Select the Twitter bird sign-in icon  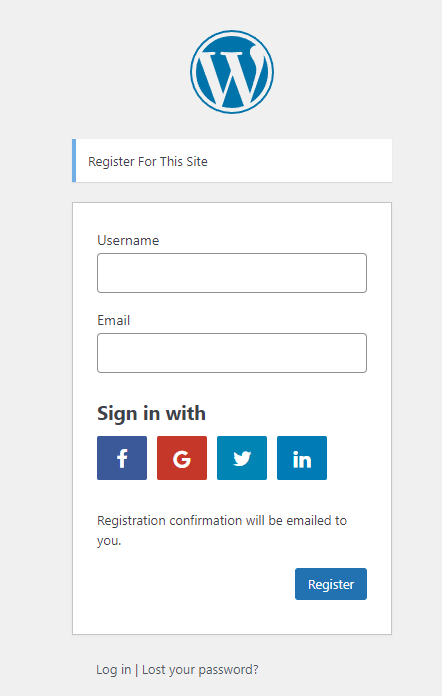tap(242, 458)
